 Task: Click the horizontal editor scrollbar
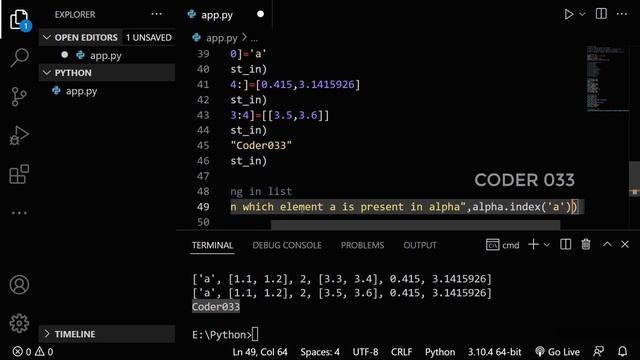coord(416,225)
